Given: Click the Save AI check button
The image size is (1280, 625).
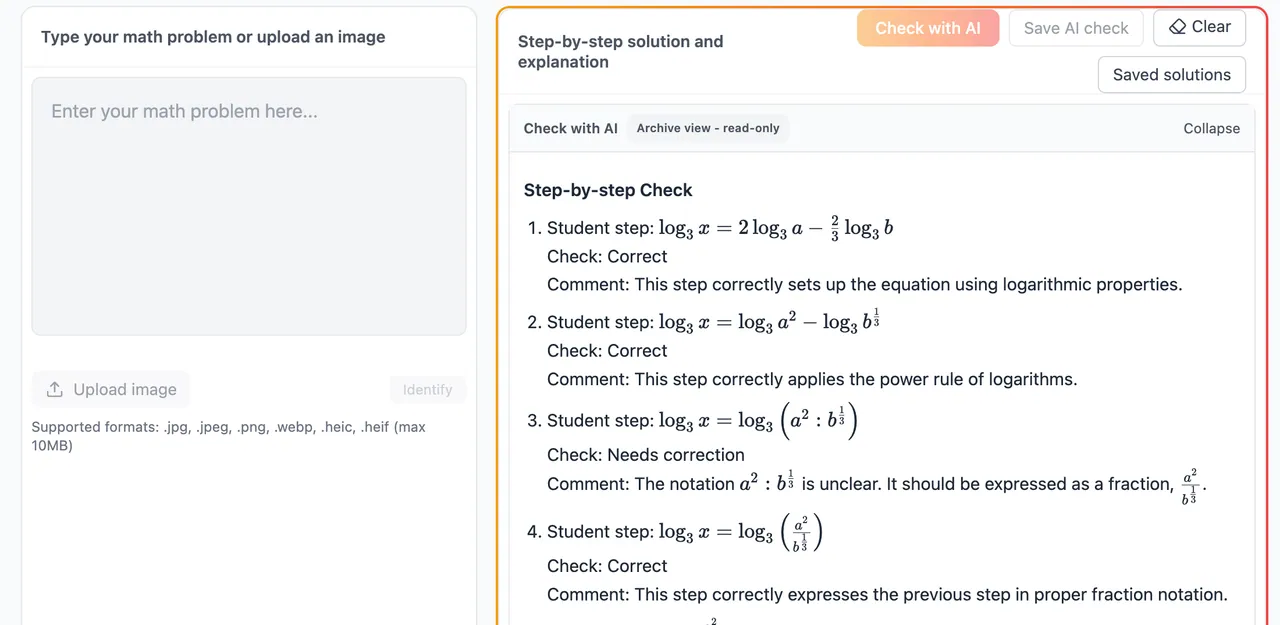Looking at the screenshot, I should click(x=1076, y=28).
